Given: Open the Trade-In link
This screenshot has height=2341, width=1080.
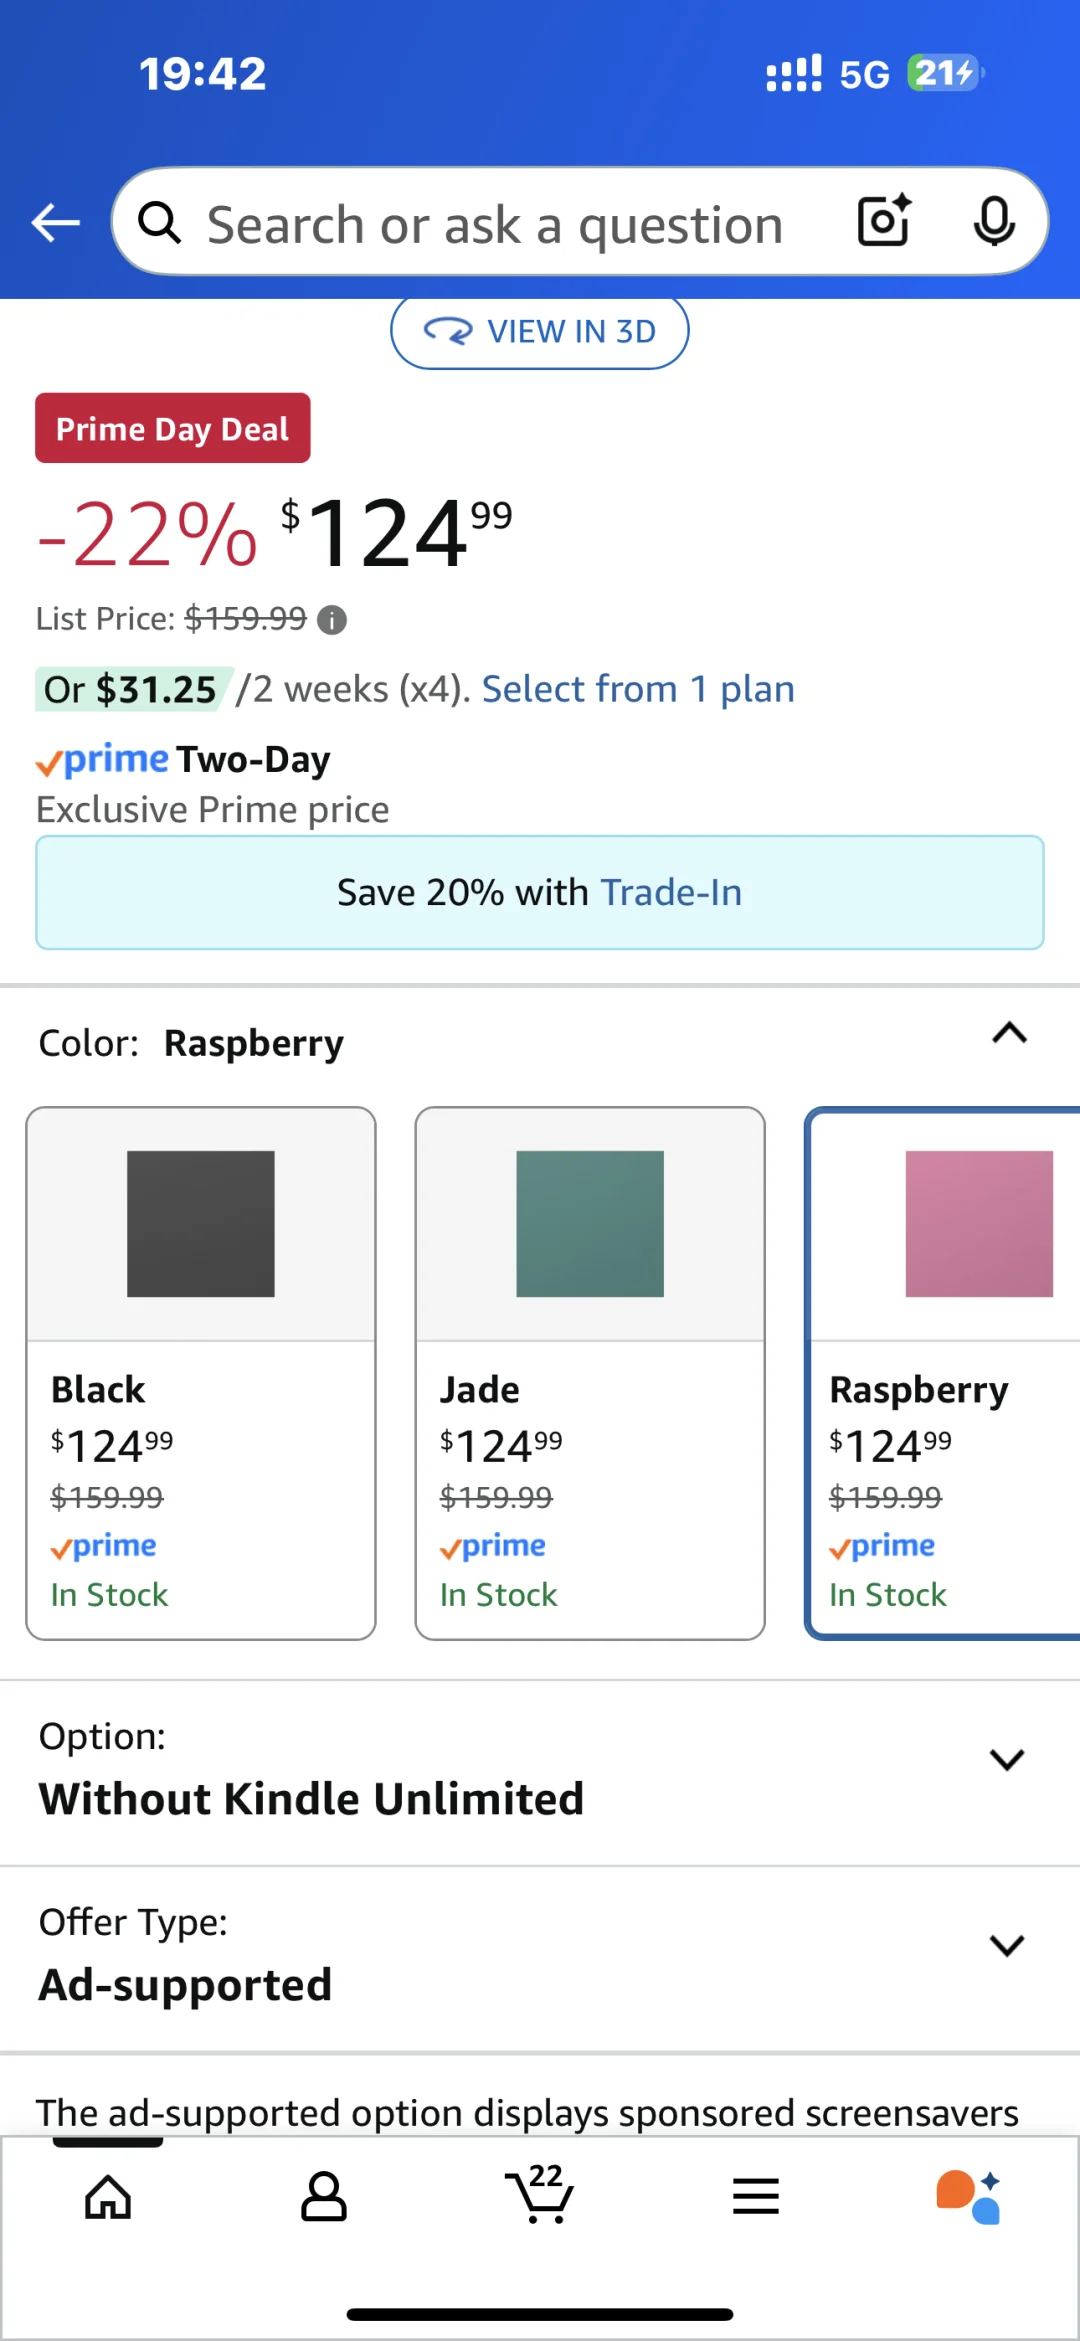Looking at the screenshot, I should pos(671,892).
